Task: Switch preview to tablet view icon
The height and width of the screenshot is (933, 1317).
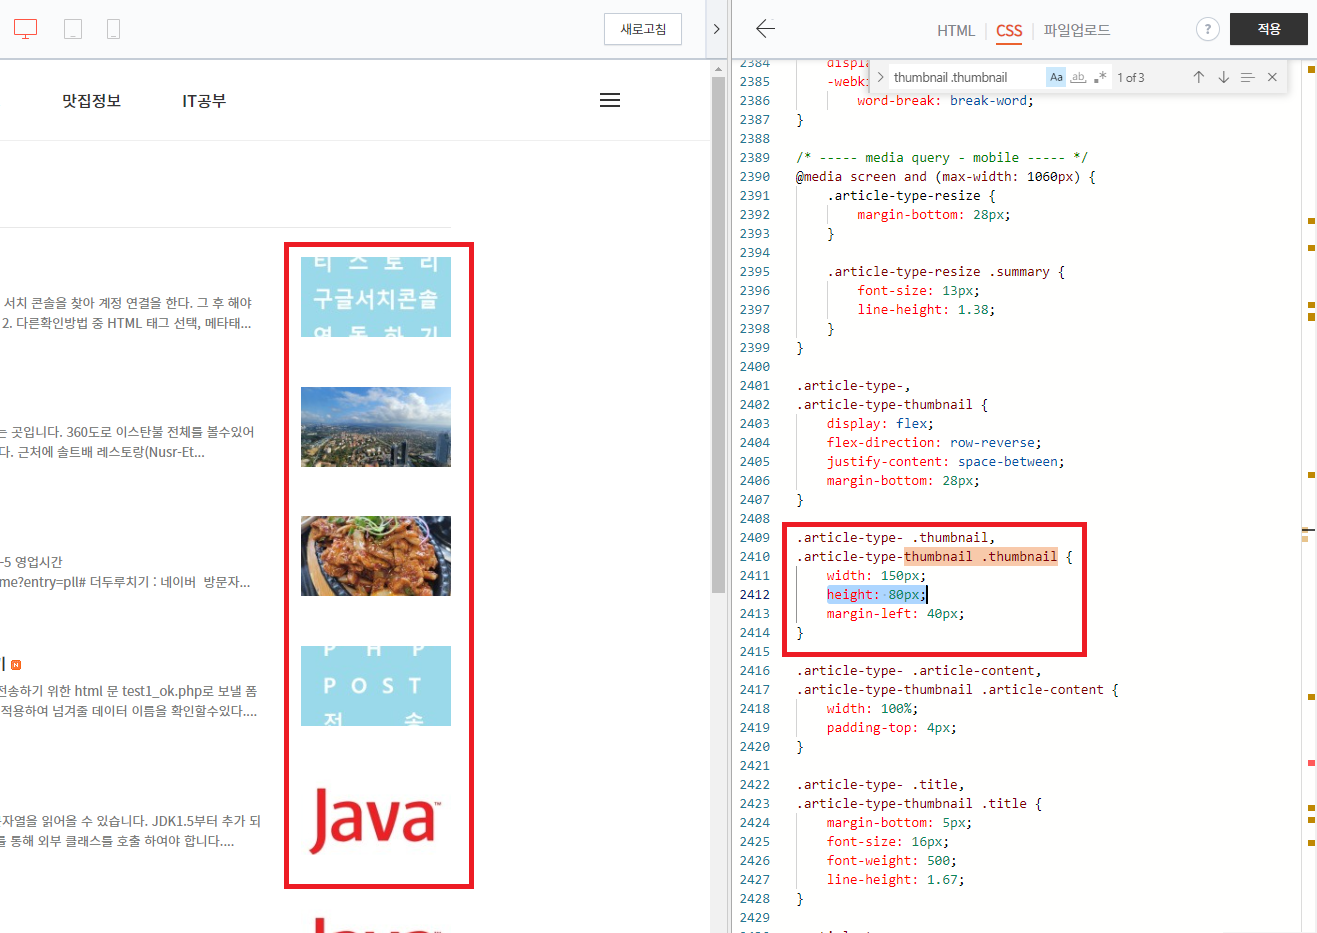Action: click(x=73, y=29)
